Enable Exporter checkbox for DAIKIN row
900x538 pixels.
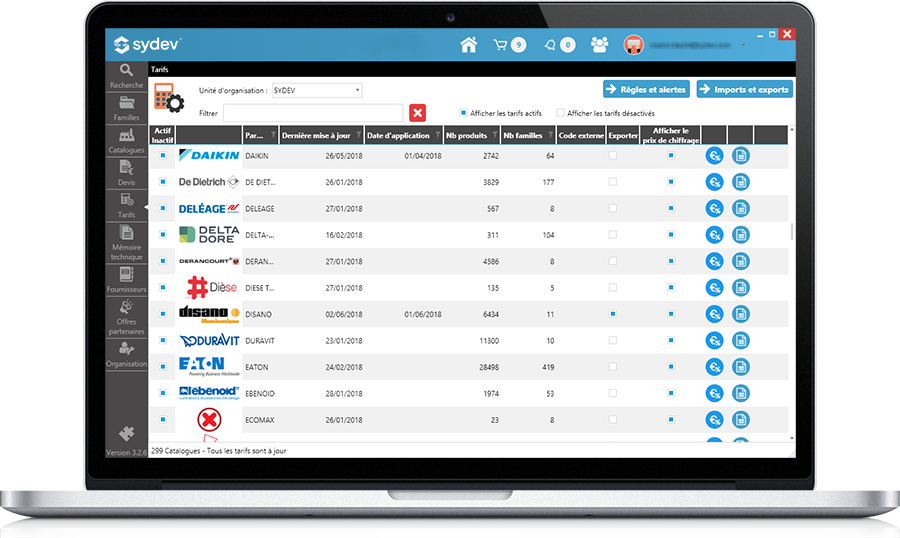tap(613, 155)
